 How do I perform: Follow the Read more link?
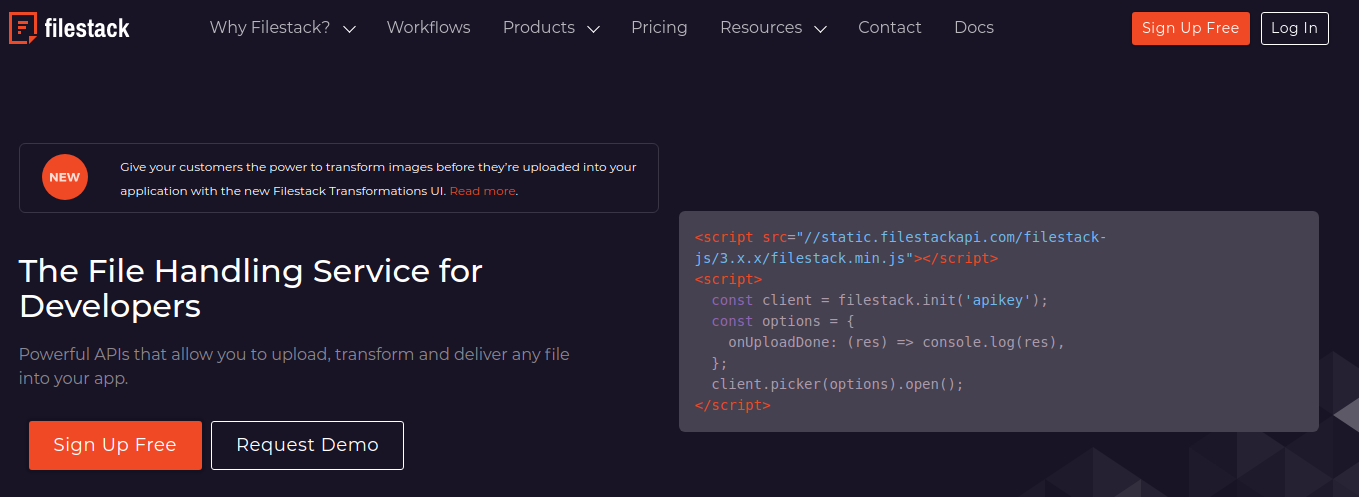coord(482,191)
